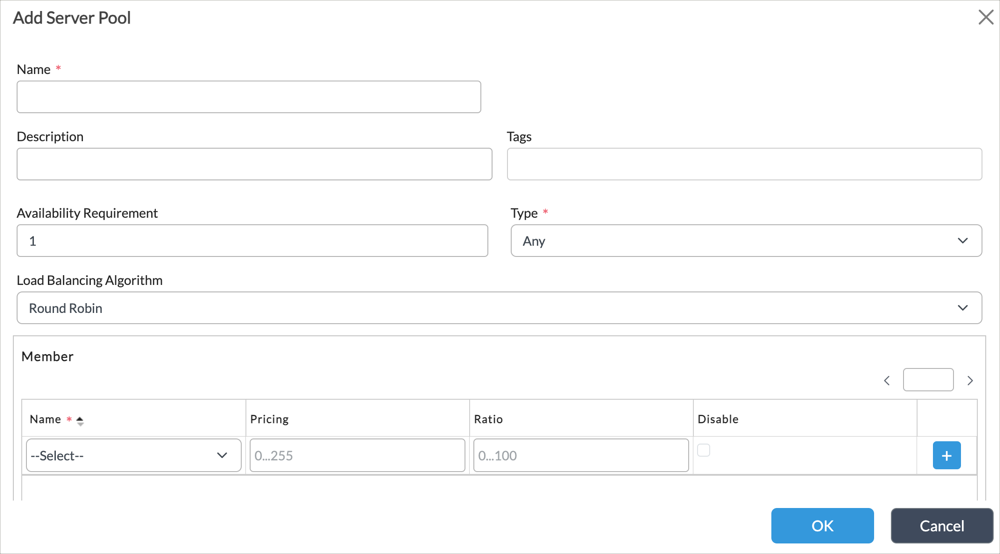1000x554 pixels.
Task: Sort members using Name column sort arrows
Action: pyautogui.click(x=80, y=420)
